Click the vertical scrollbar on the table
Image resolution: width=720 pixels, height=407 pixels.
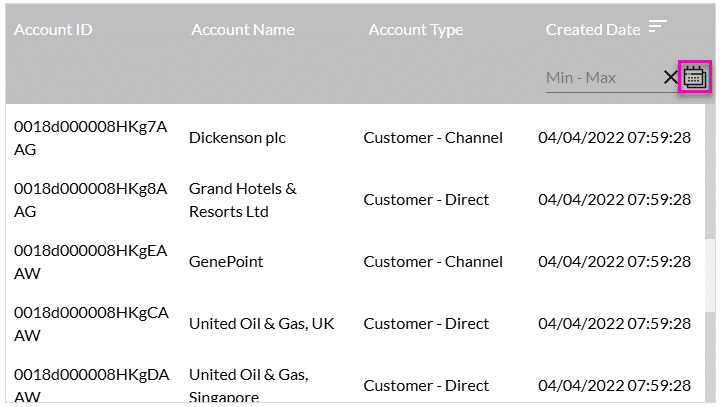[711, 250]
